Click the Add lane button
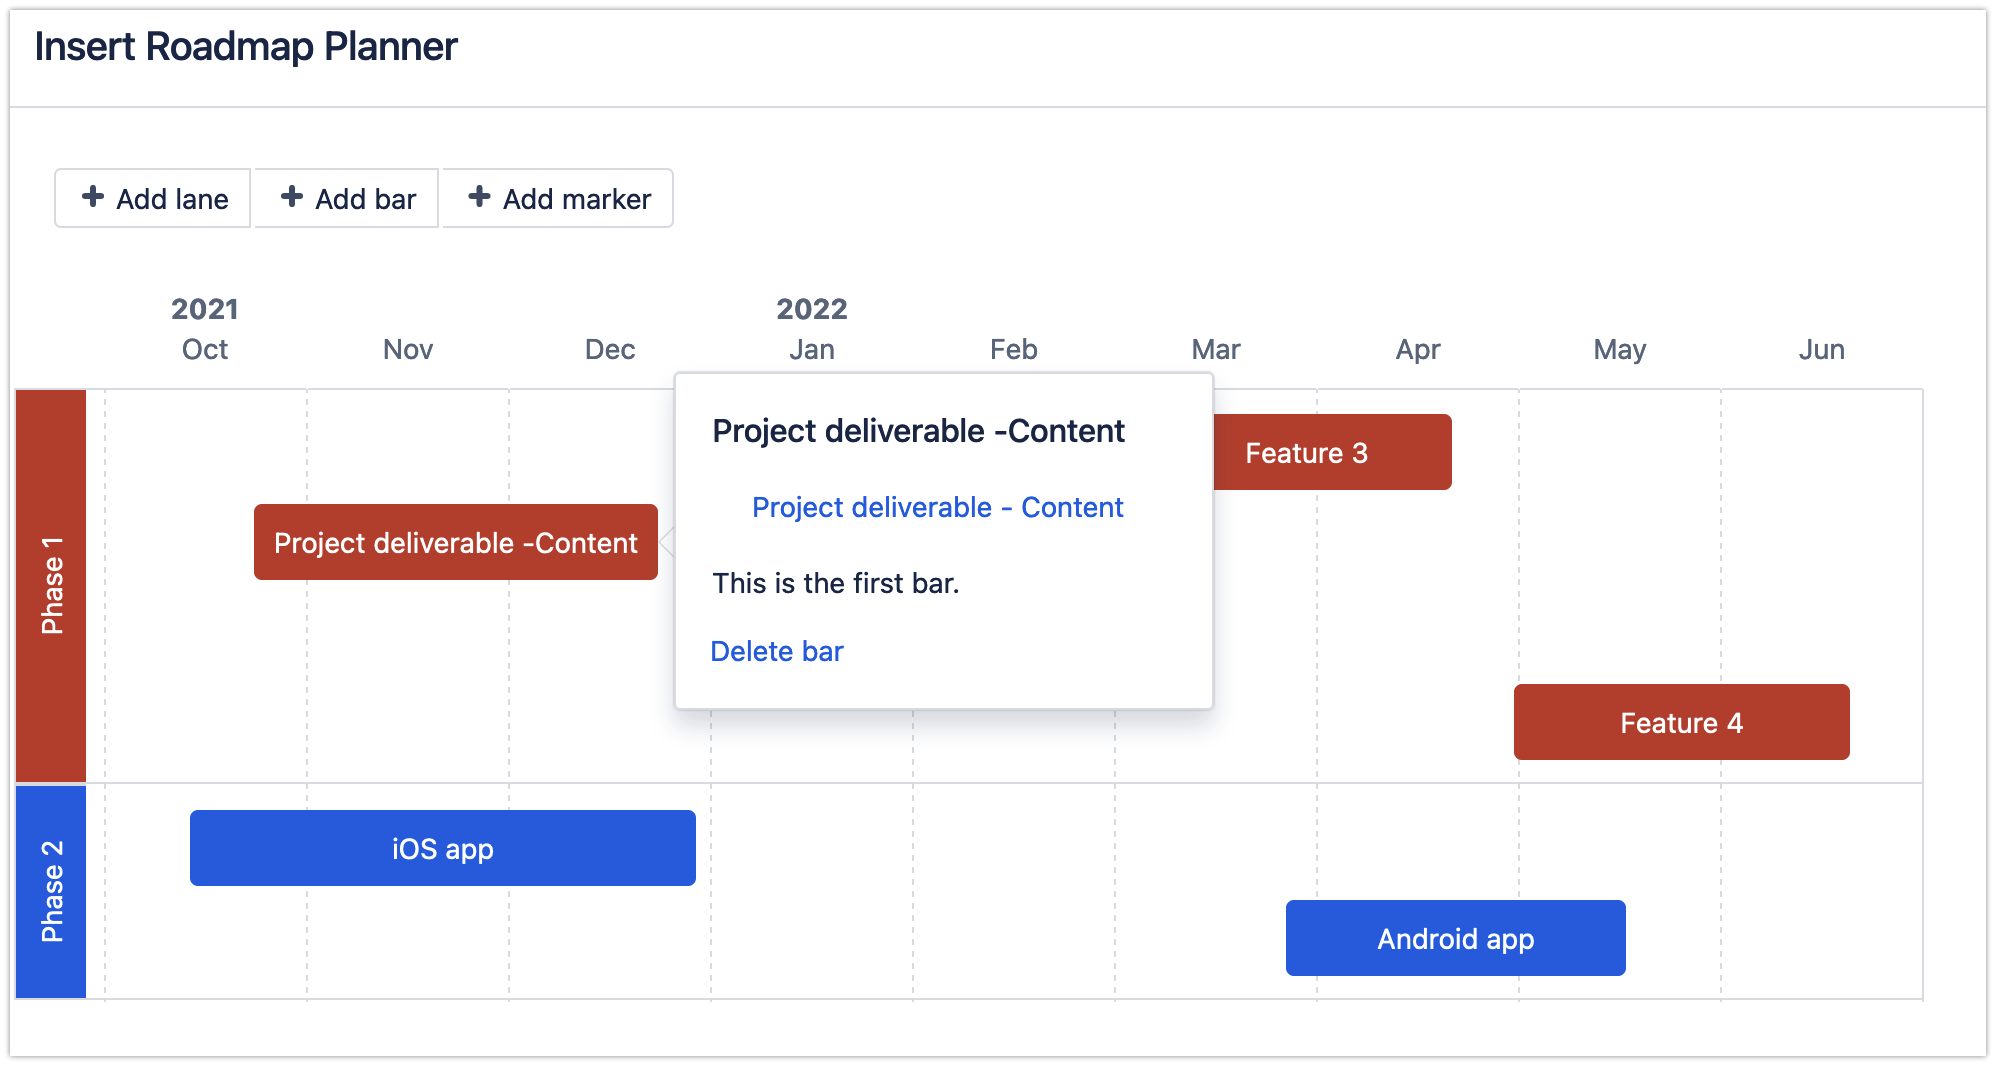 click(152, 198)
